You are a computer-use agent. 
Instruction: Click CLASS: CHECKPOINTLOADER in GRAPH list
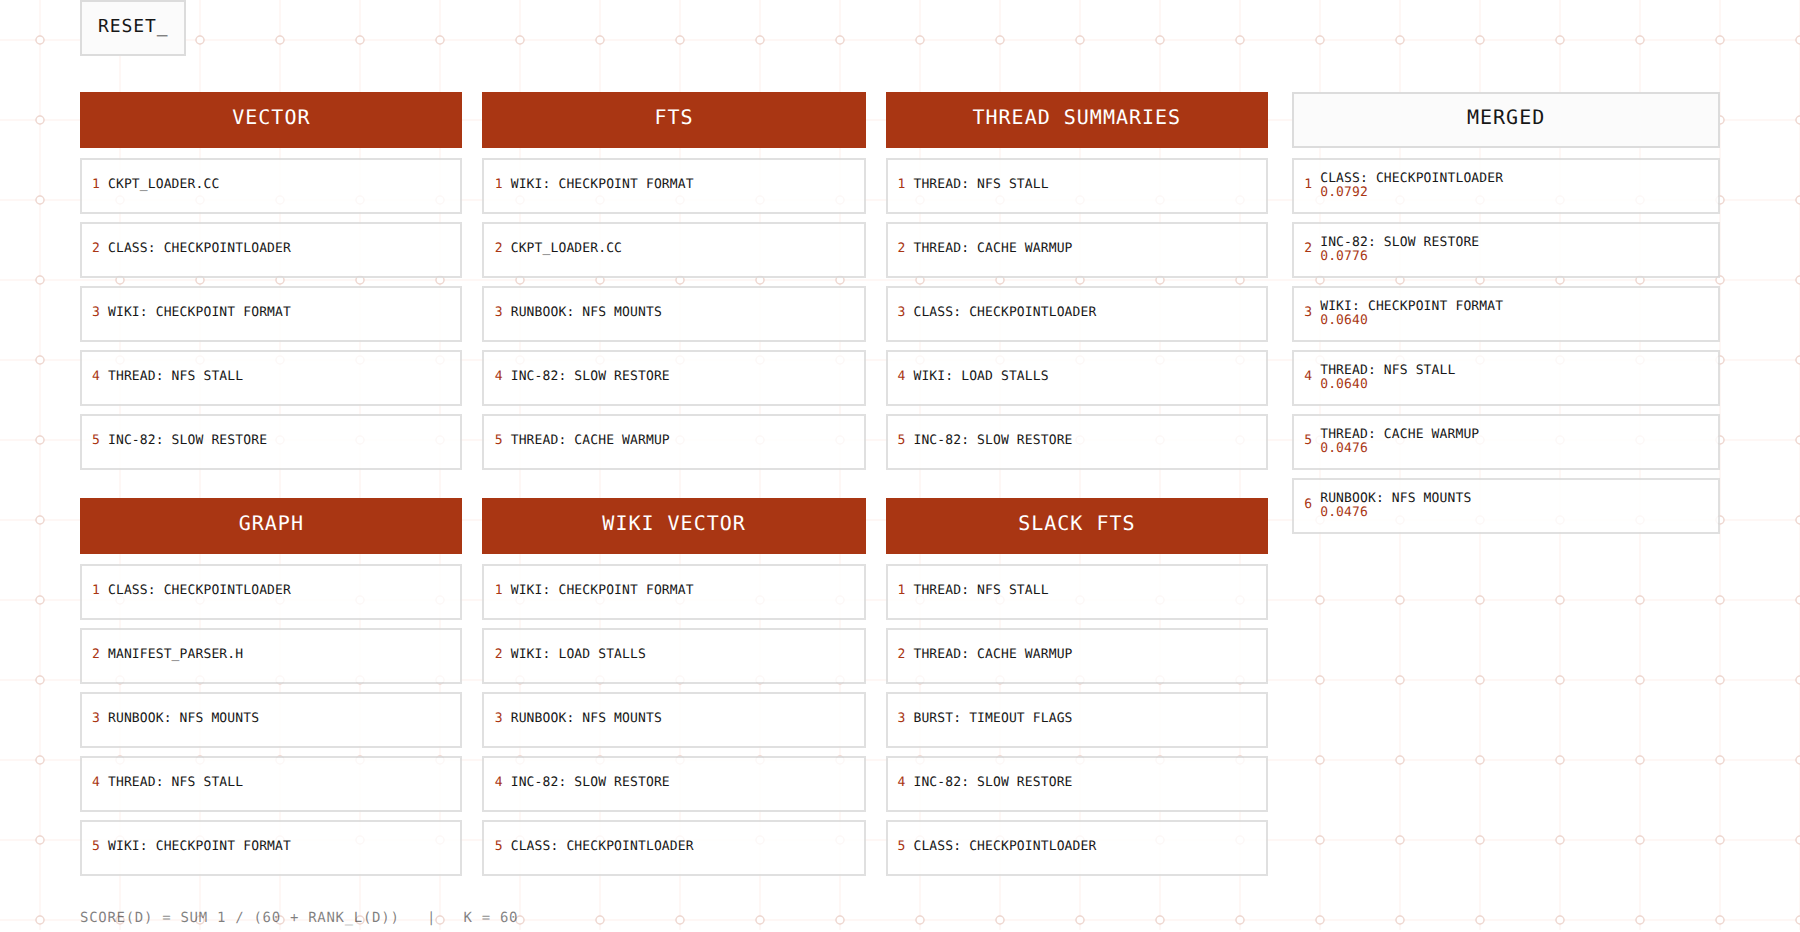(x=271, y=592)
